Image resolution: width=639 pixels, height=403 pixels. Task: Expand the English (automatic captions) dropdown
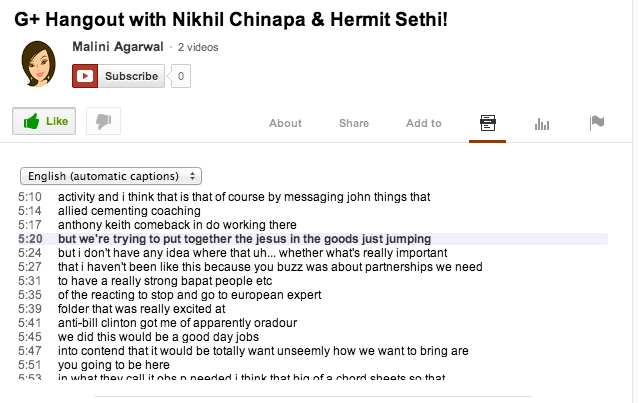point(111,176)
